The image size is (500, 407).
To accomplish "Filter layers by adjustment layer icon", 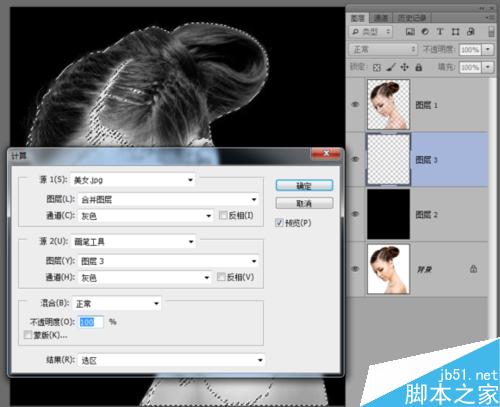I will (x=425, y=32).
